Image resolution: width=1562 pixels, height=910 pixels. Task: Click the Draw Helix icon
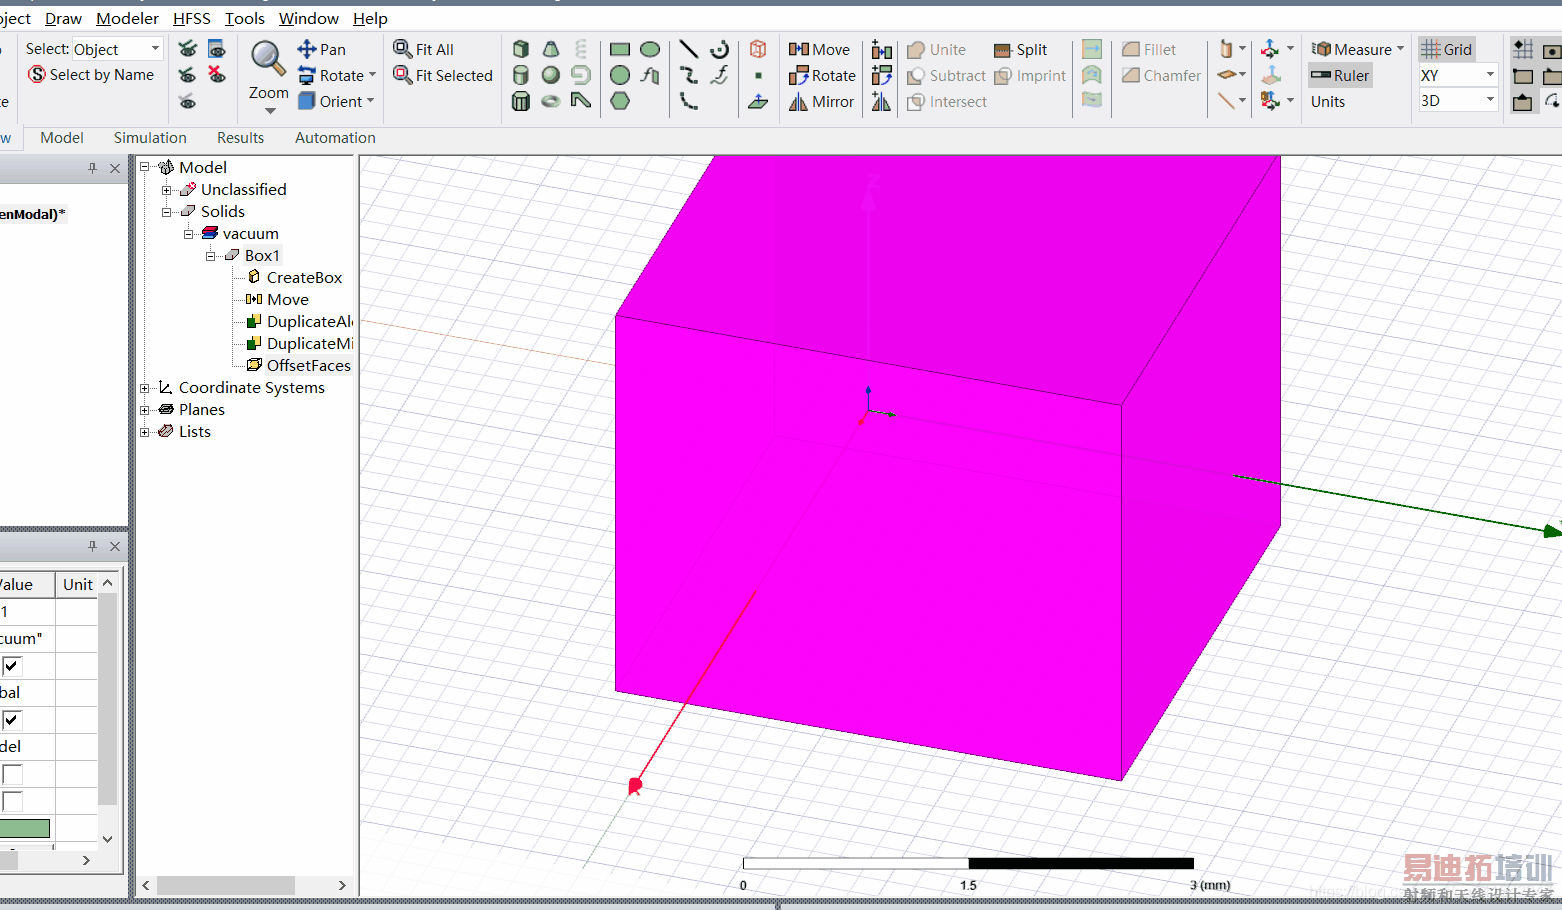click(x=580, y=49)
